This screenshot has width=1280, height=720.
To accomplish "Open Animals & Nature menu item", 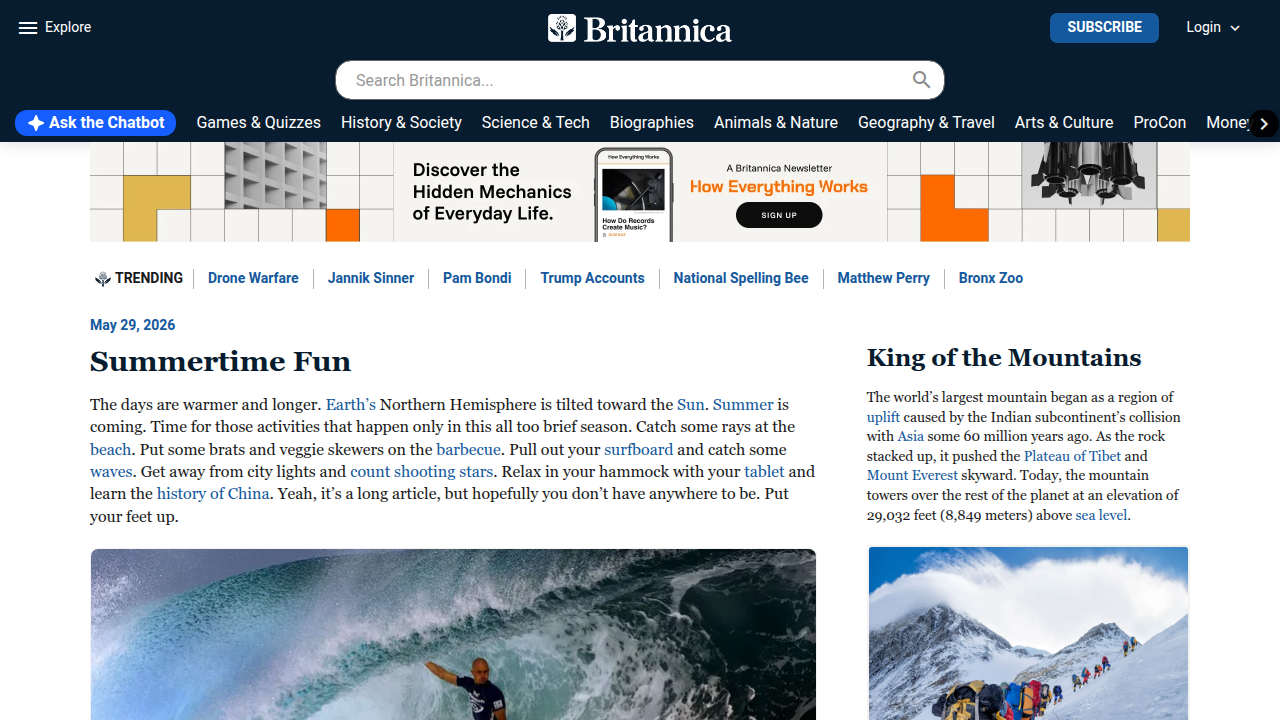I will point(776,123).
